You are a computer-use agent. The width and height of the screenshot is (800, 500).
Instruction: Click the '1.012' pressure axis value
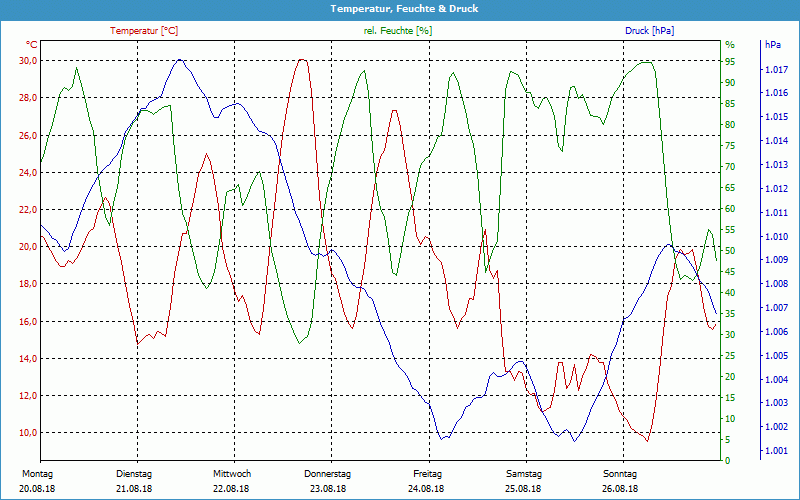(x=777, y=189)
